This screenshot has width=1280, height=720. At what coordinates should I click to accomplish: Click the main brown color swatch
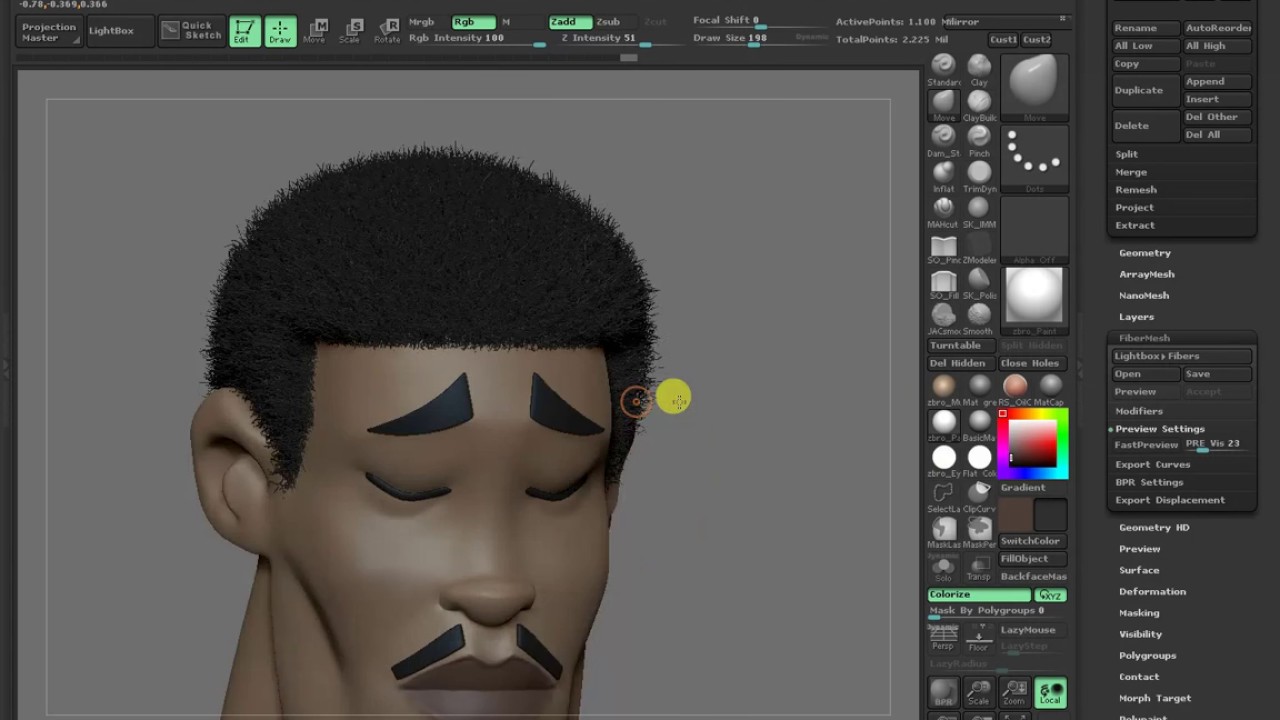pos(1015,515)
